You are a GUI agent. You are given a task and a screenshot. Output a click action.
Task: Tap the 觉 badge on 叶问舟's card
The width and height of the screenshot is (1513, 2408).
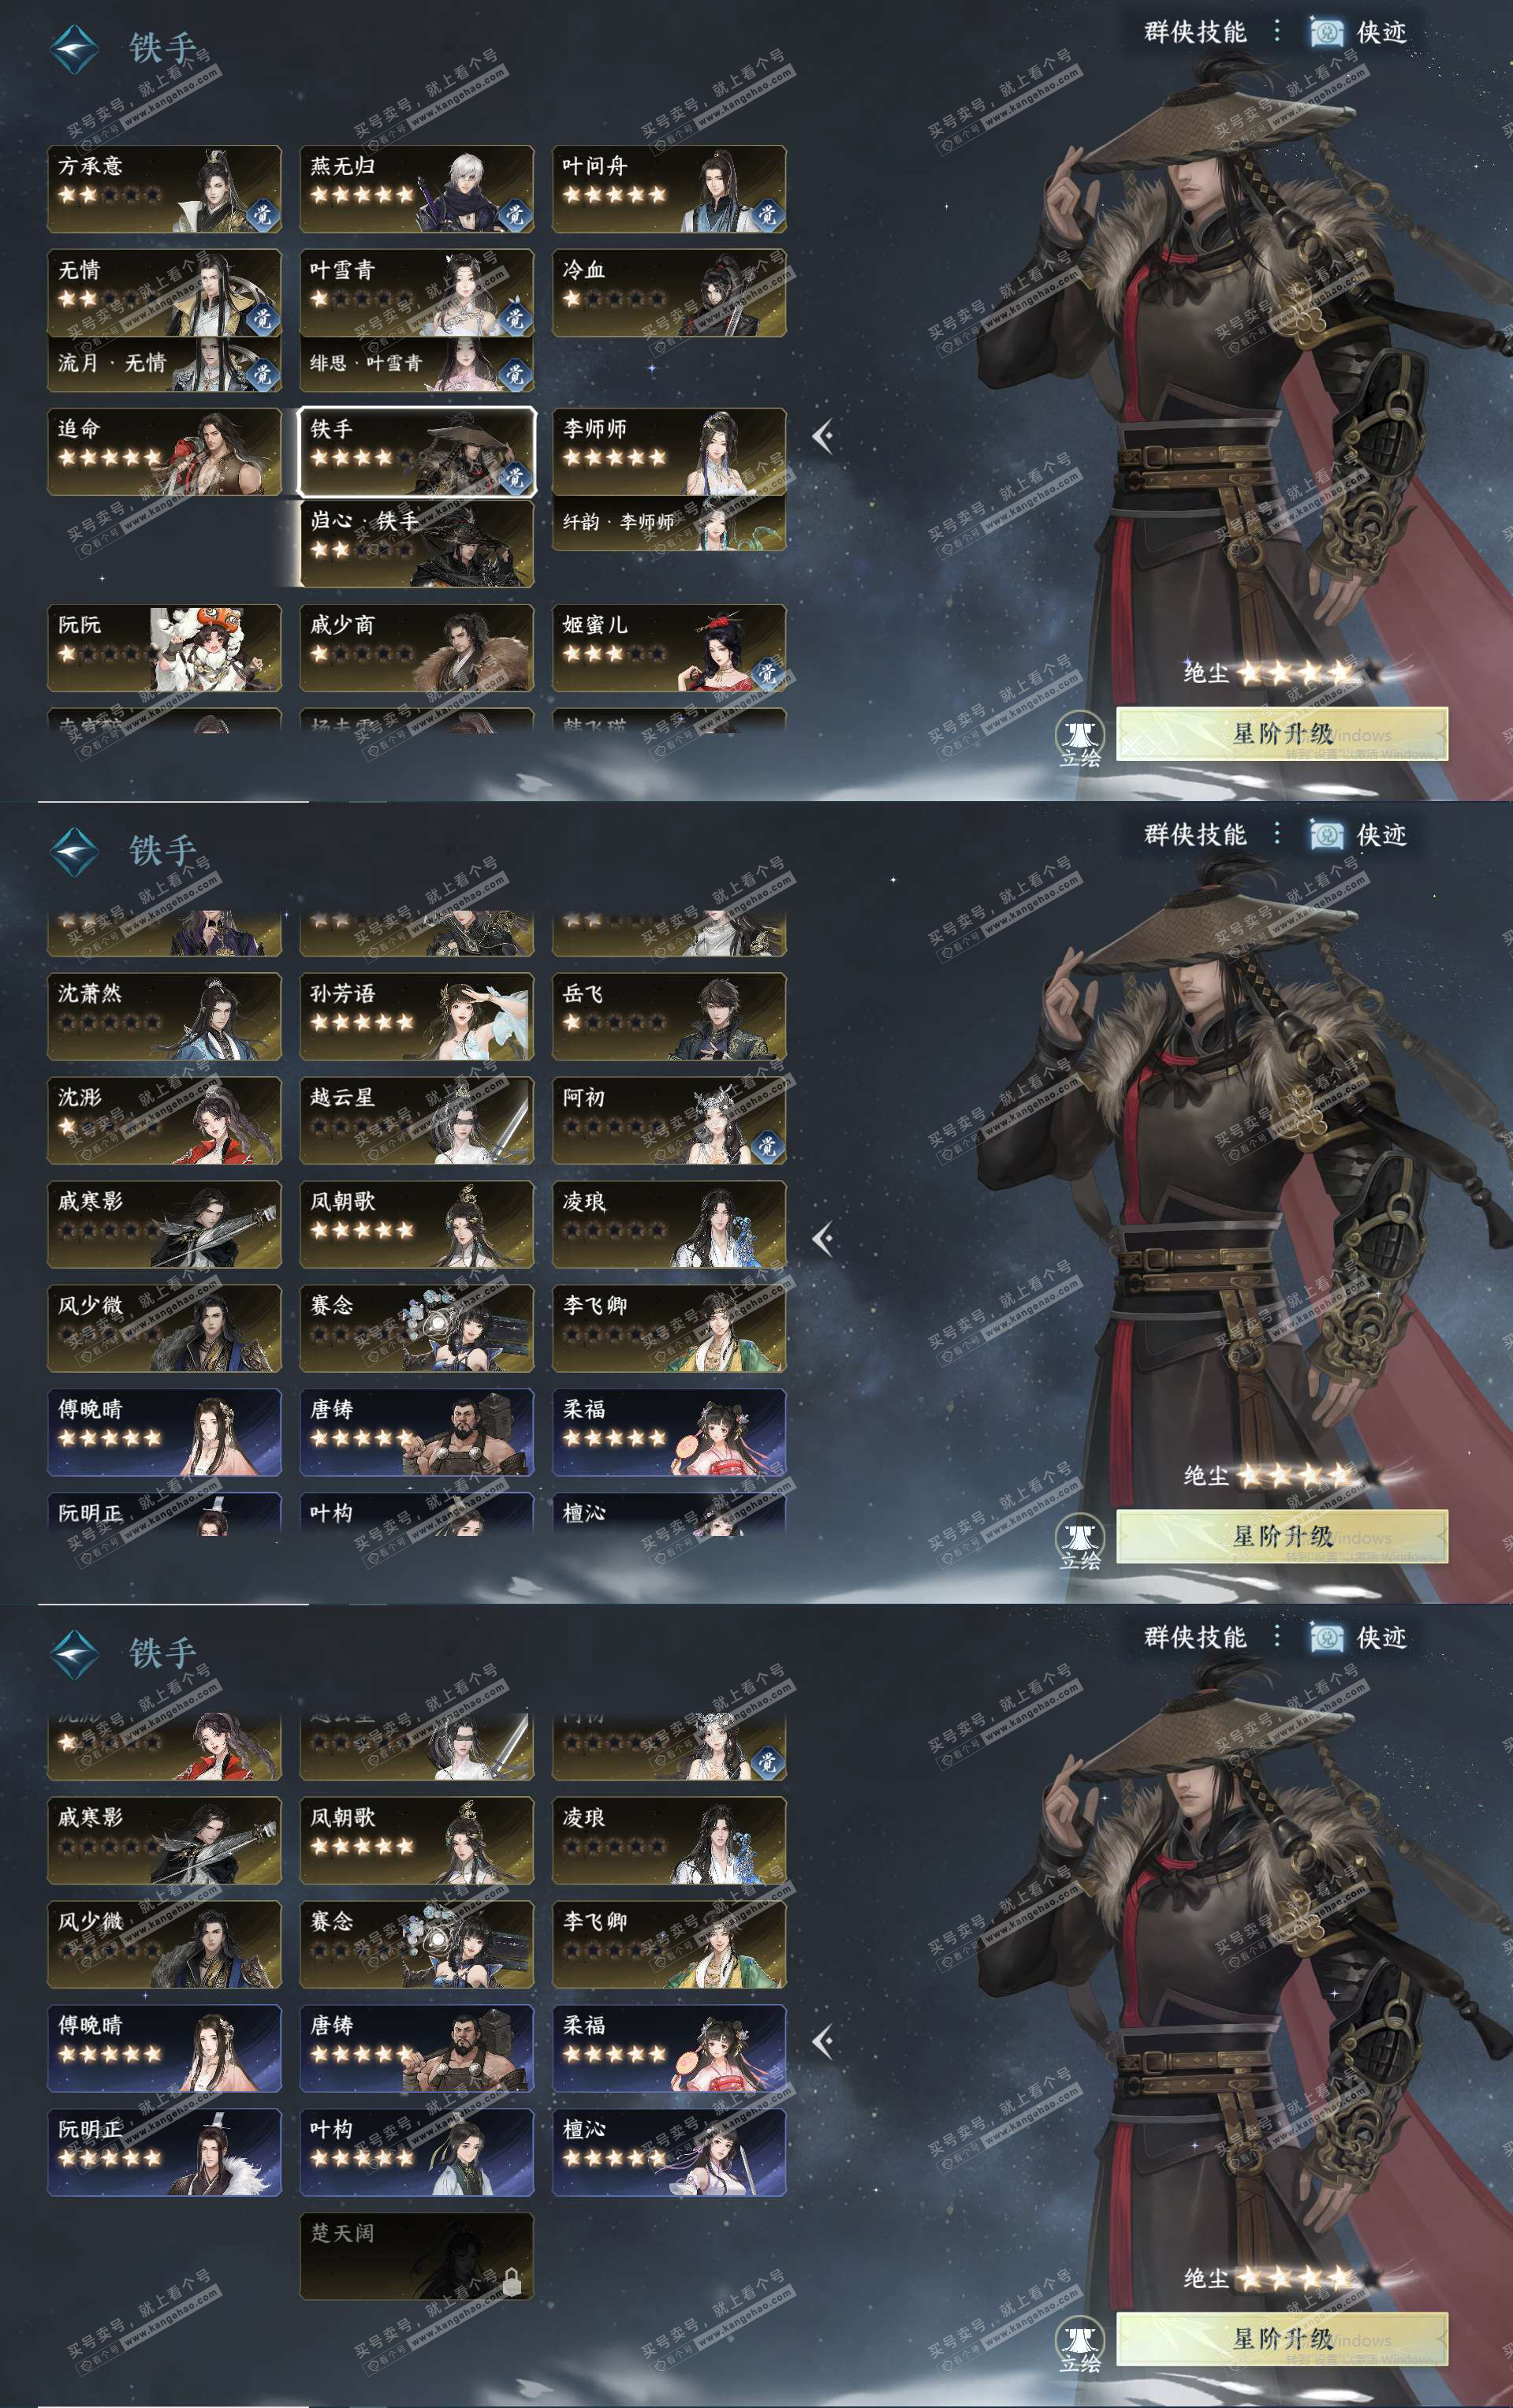[767, 214]
